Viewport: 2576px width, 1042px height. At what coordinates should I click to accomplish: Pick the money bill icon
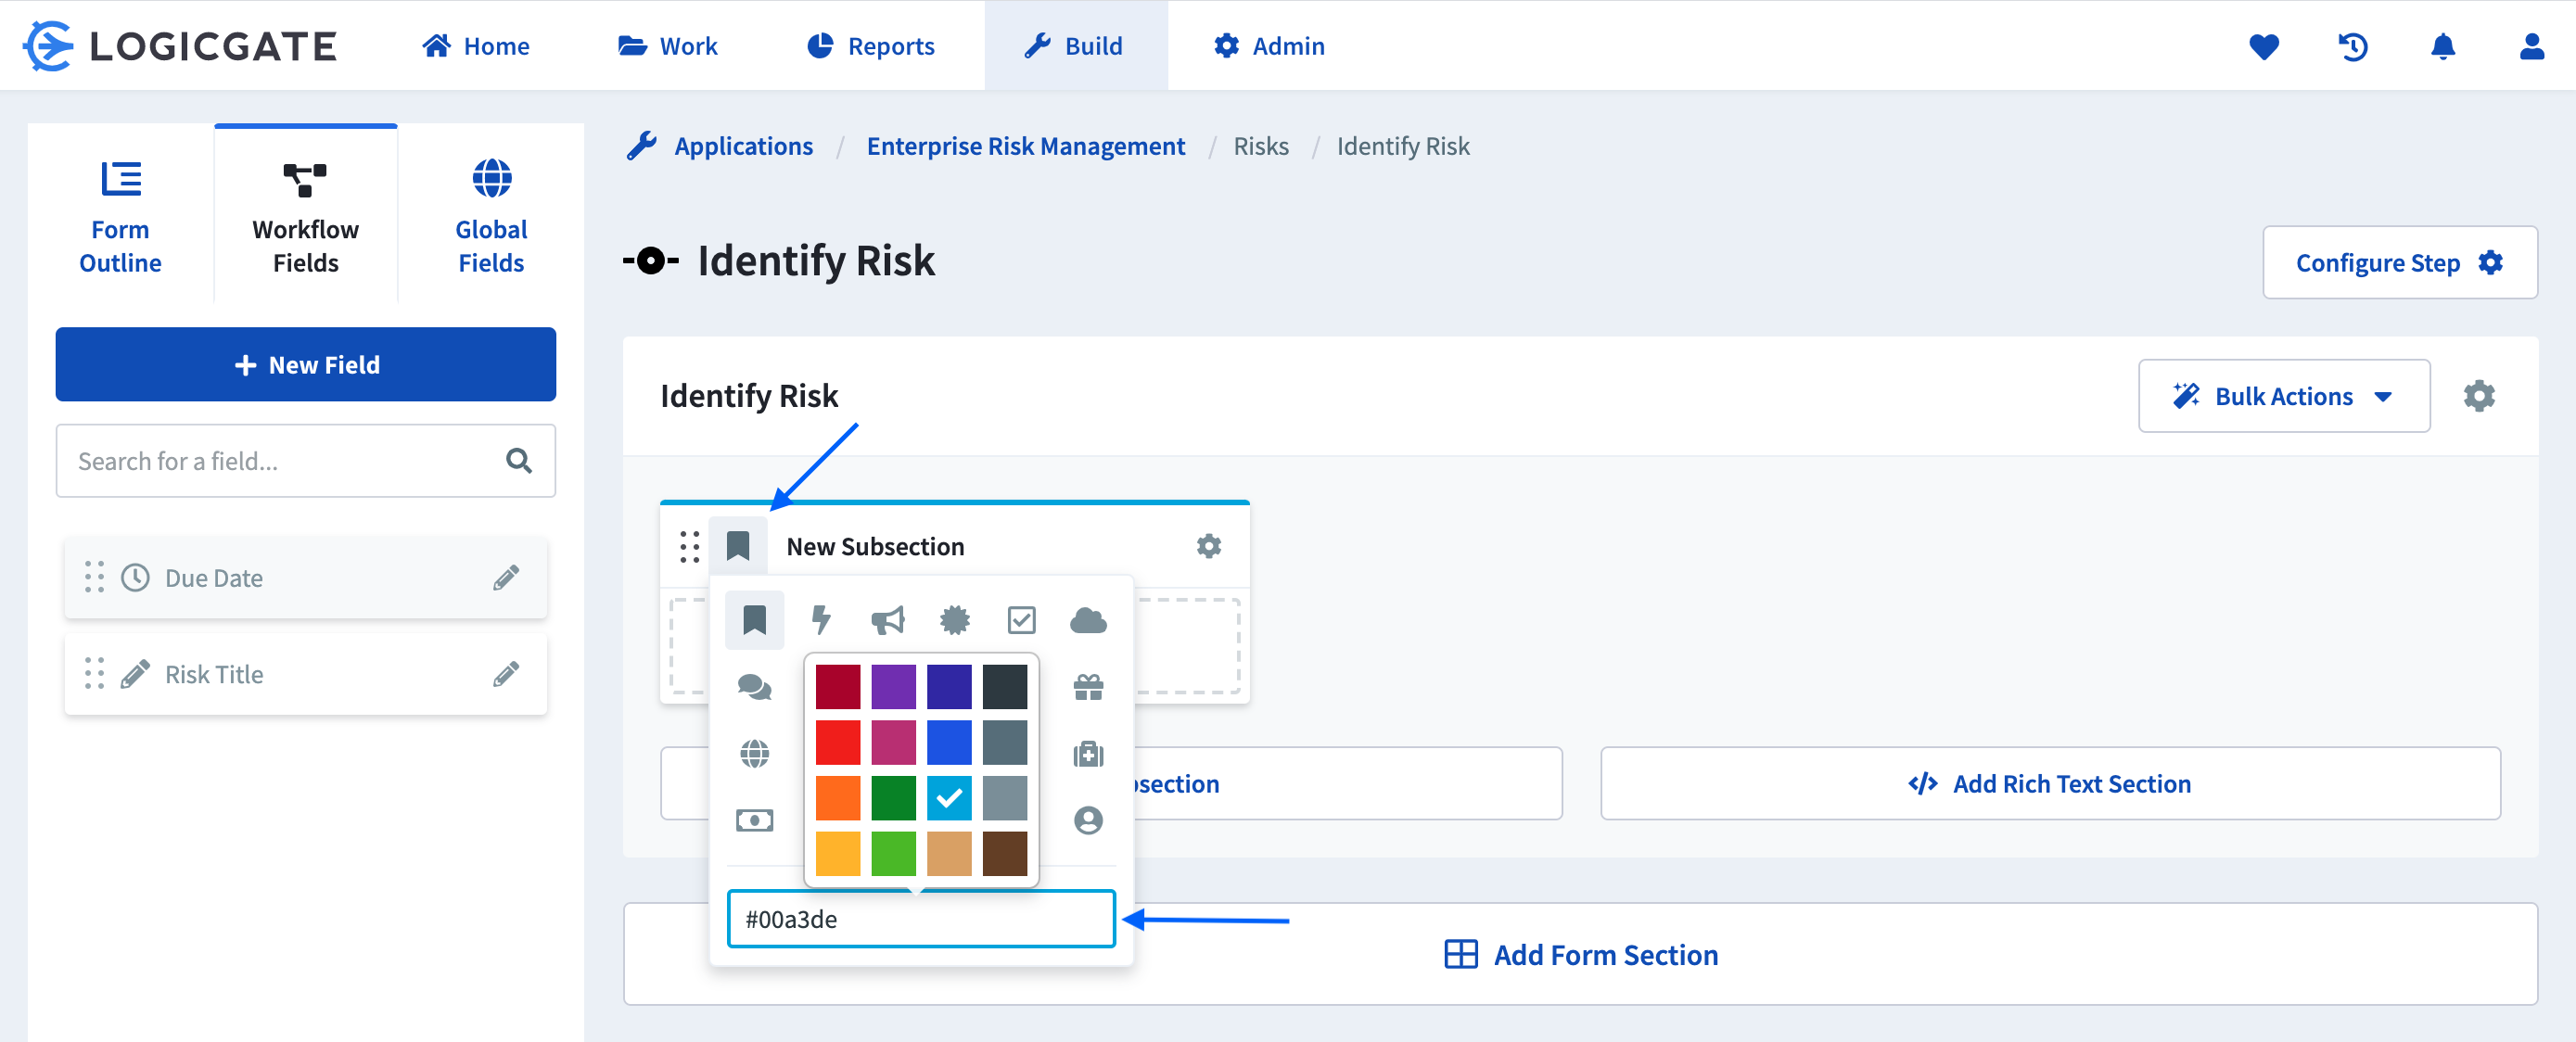point(754,820)
